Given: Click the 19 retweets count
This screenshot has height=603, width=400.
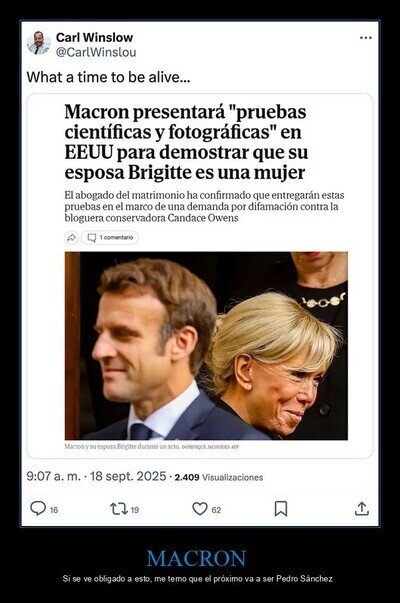Looking at the screenshot, I should (135, 510).
